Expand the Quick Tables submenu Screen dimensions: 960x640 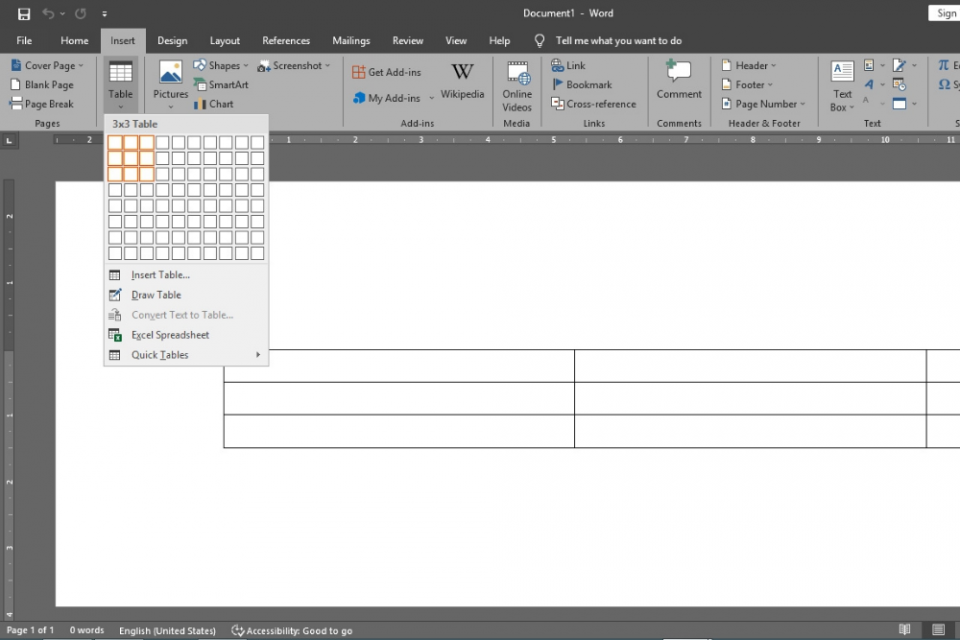click(186, 355)
